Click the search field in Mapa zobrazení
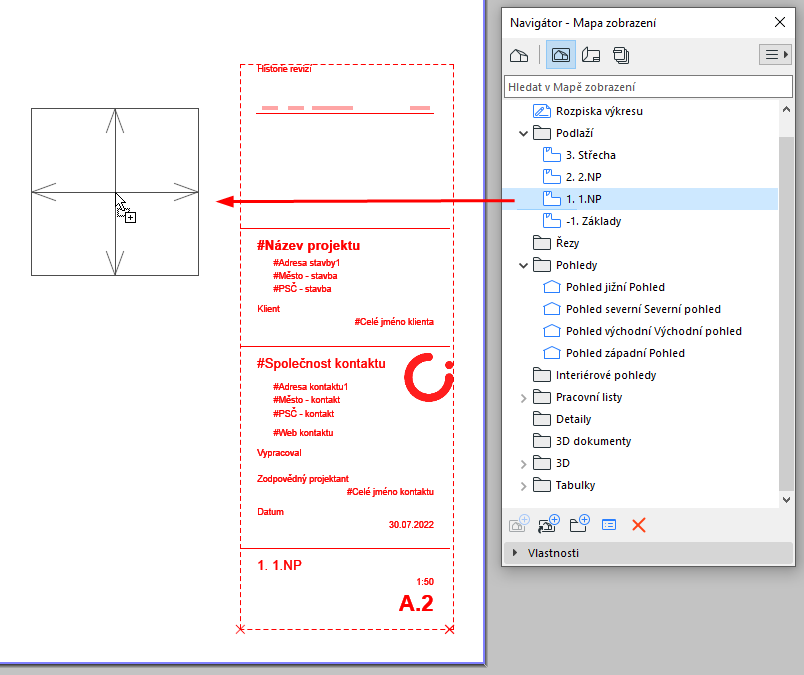This screenshot has height=675, width=804. click(x=648, y=87)
